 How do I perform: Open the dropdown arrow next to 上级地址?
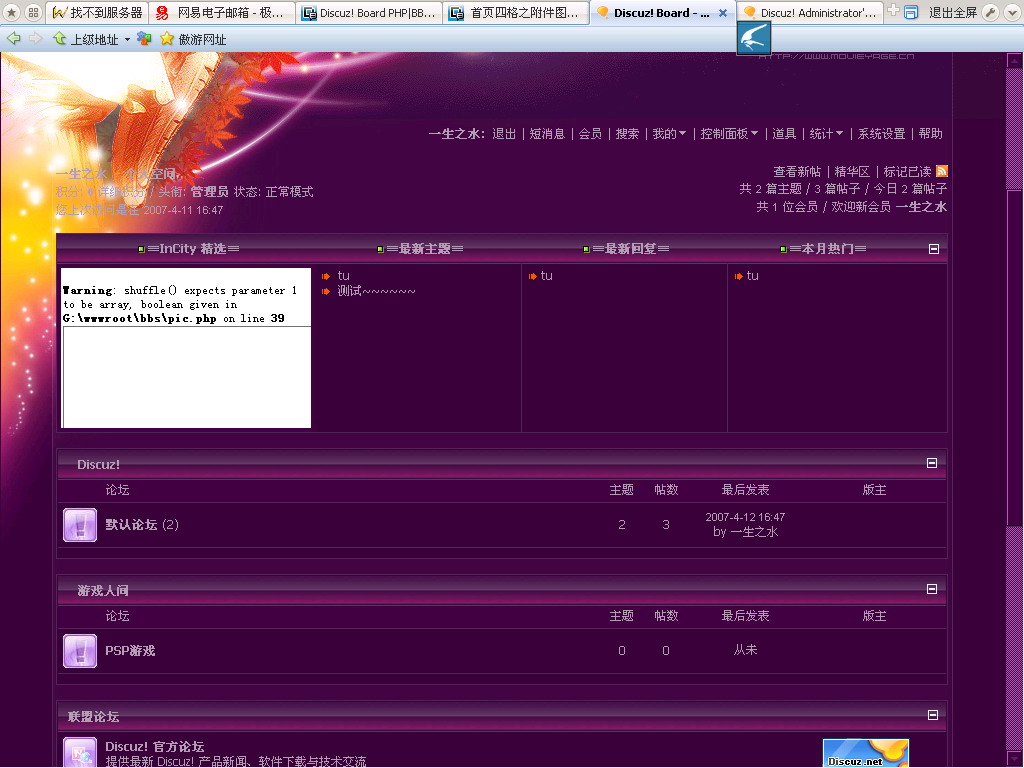click(127, 40)
